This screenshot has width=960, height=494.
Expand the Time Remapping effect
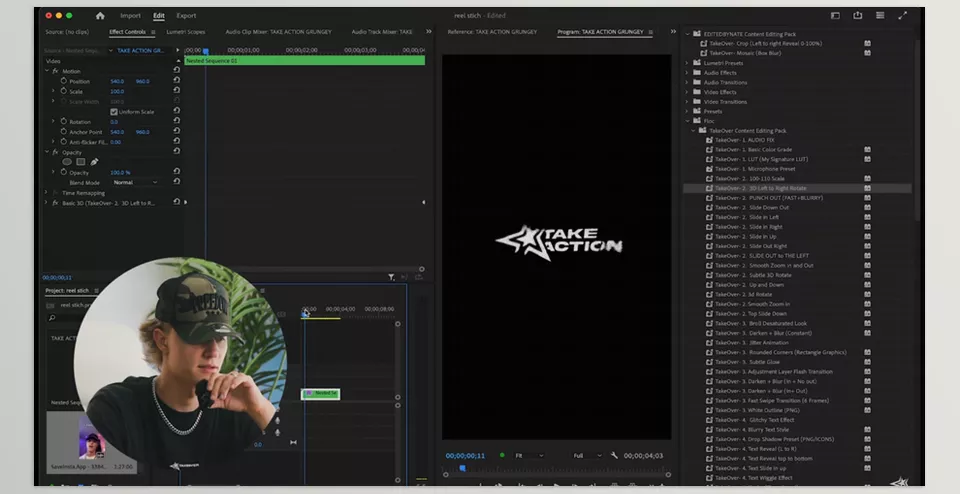46,193
